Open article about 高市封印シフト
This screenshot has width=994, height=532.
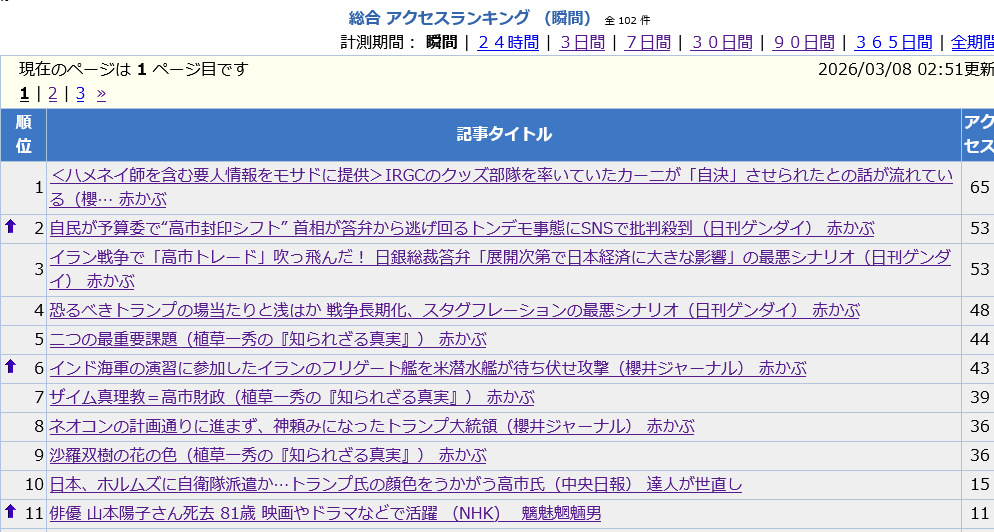(x=461, y=228)
